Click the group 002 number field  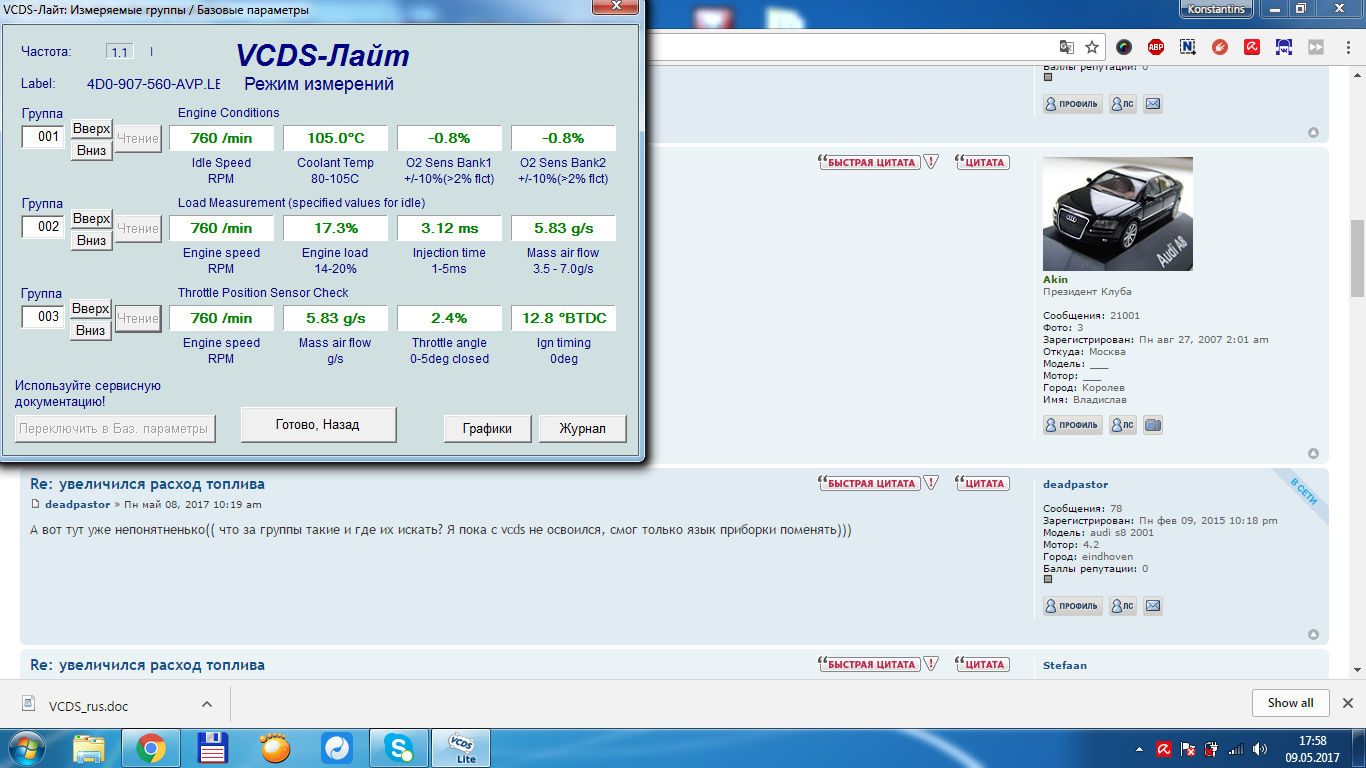[44, 227]
